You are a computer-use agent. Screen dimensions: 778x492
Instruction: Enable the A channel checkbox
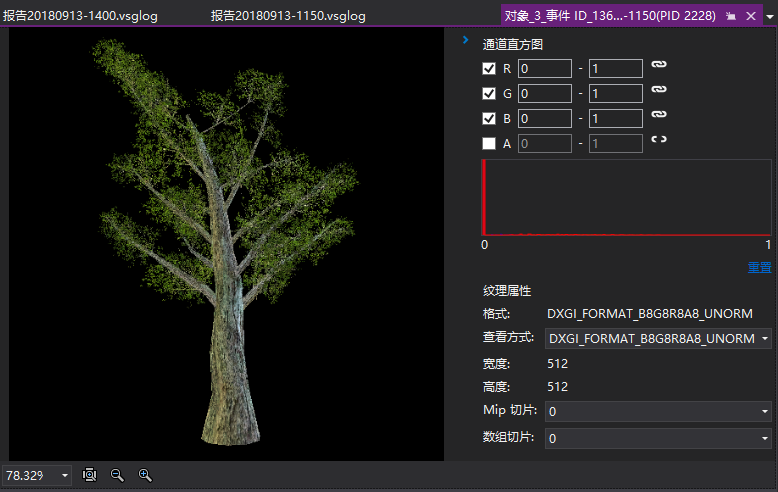coord(489,143)
